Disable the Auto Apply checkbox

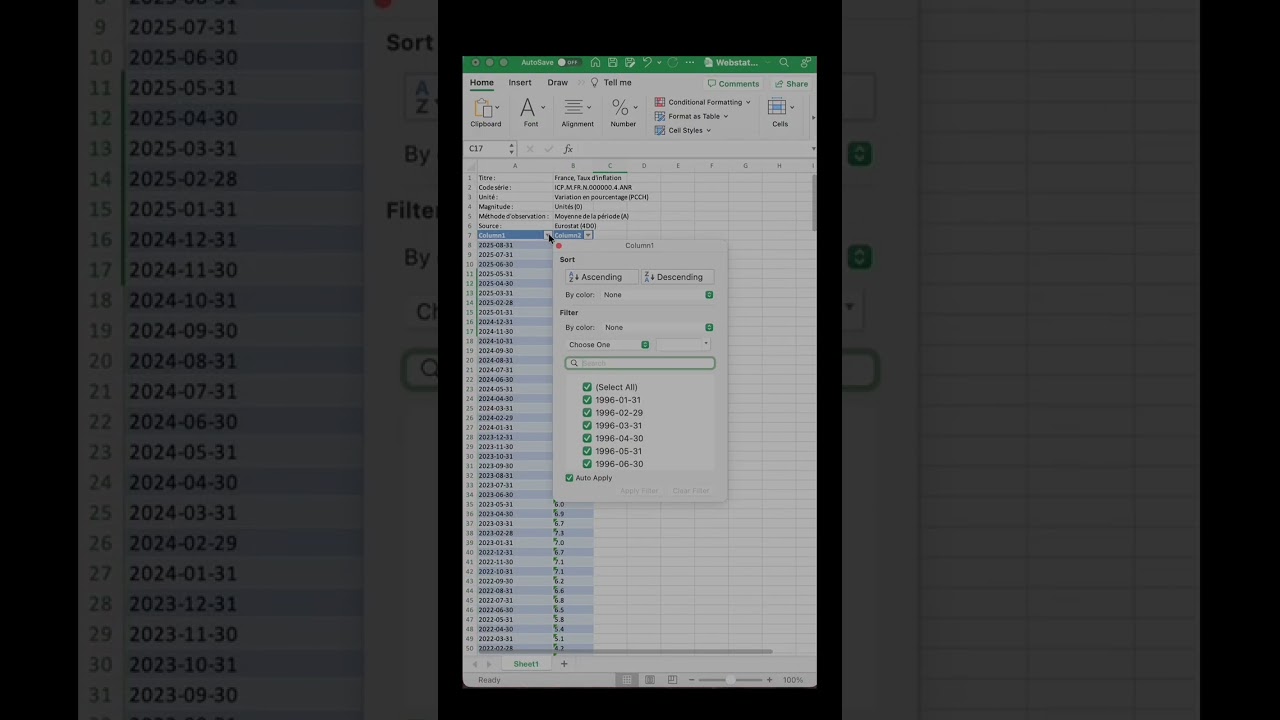coord(570,478)
